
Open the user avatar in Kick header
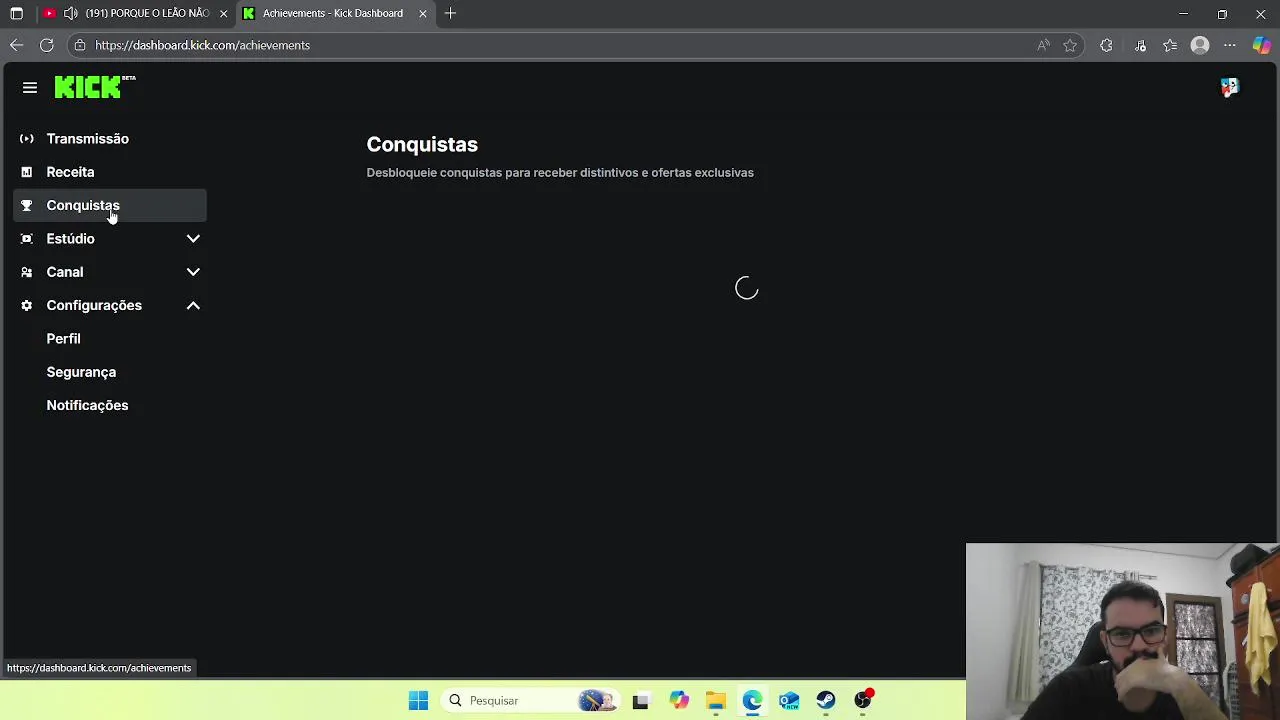click(1229, 88)
